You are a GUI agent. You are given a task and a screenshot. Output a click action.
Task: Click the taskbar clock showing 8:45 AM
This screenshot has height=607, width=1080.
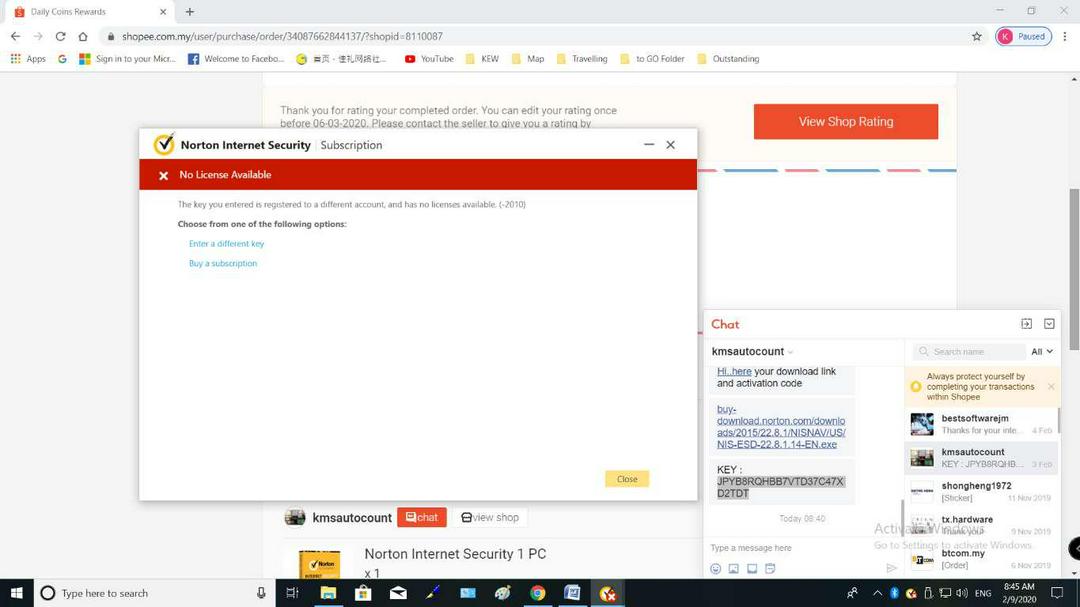pos(1019,593)
